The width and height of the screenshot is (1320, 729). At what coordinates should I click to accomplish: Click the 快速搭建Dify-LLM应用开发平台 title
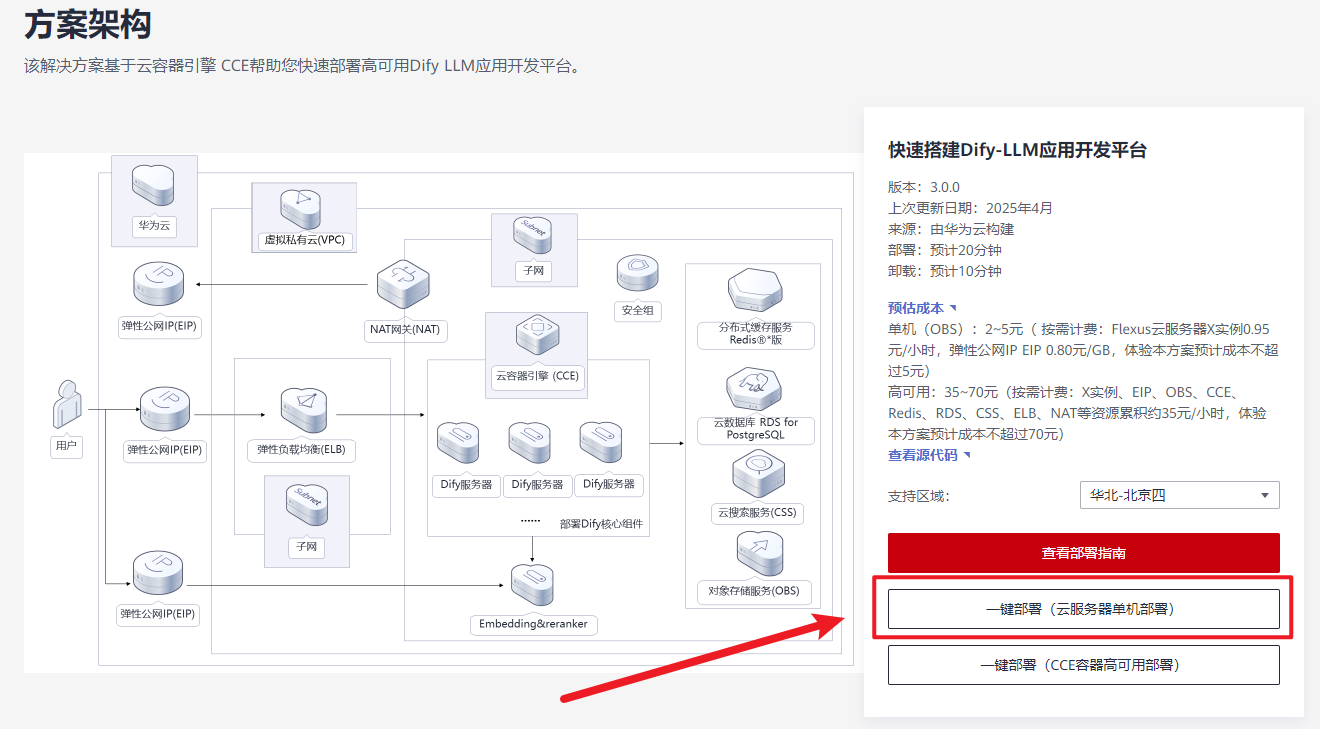(1017, 151)
